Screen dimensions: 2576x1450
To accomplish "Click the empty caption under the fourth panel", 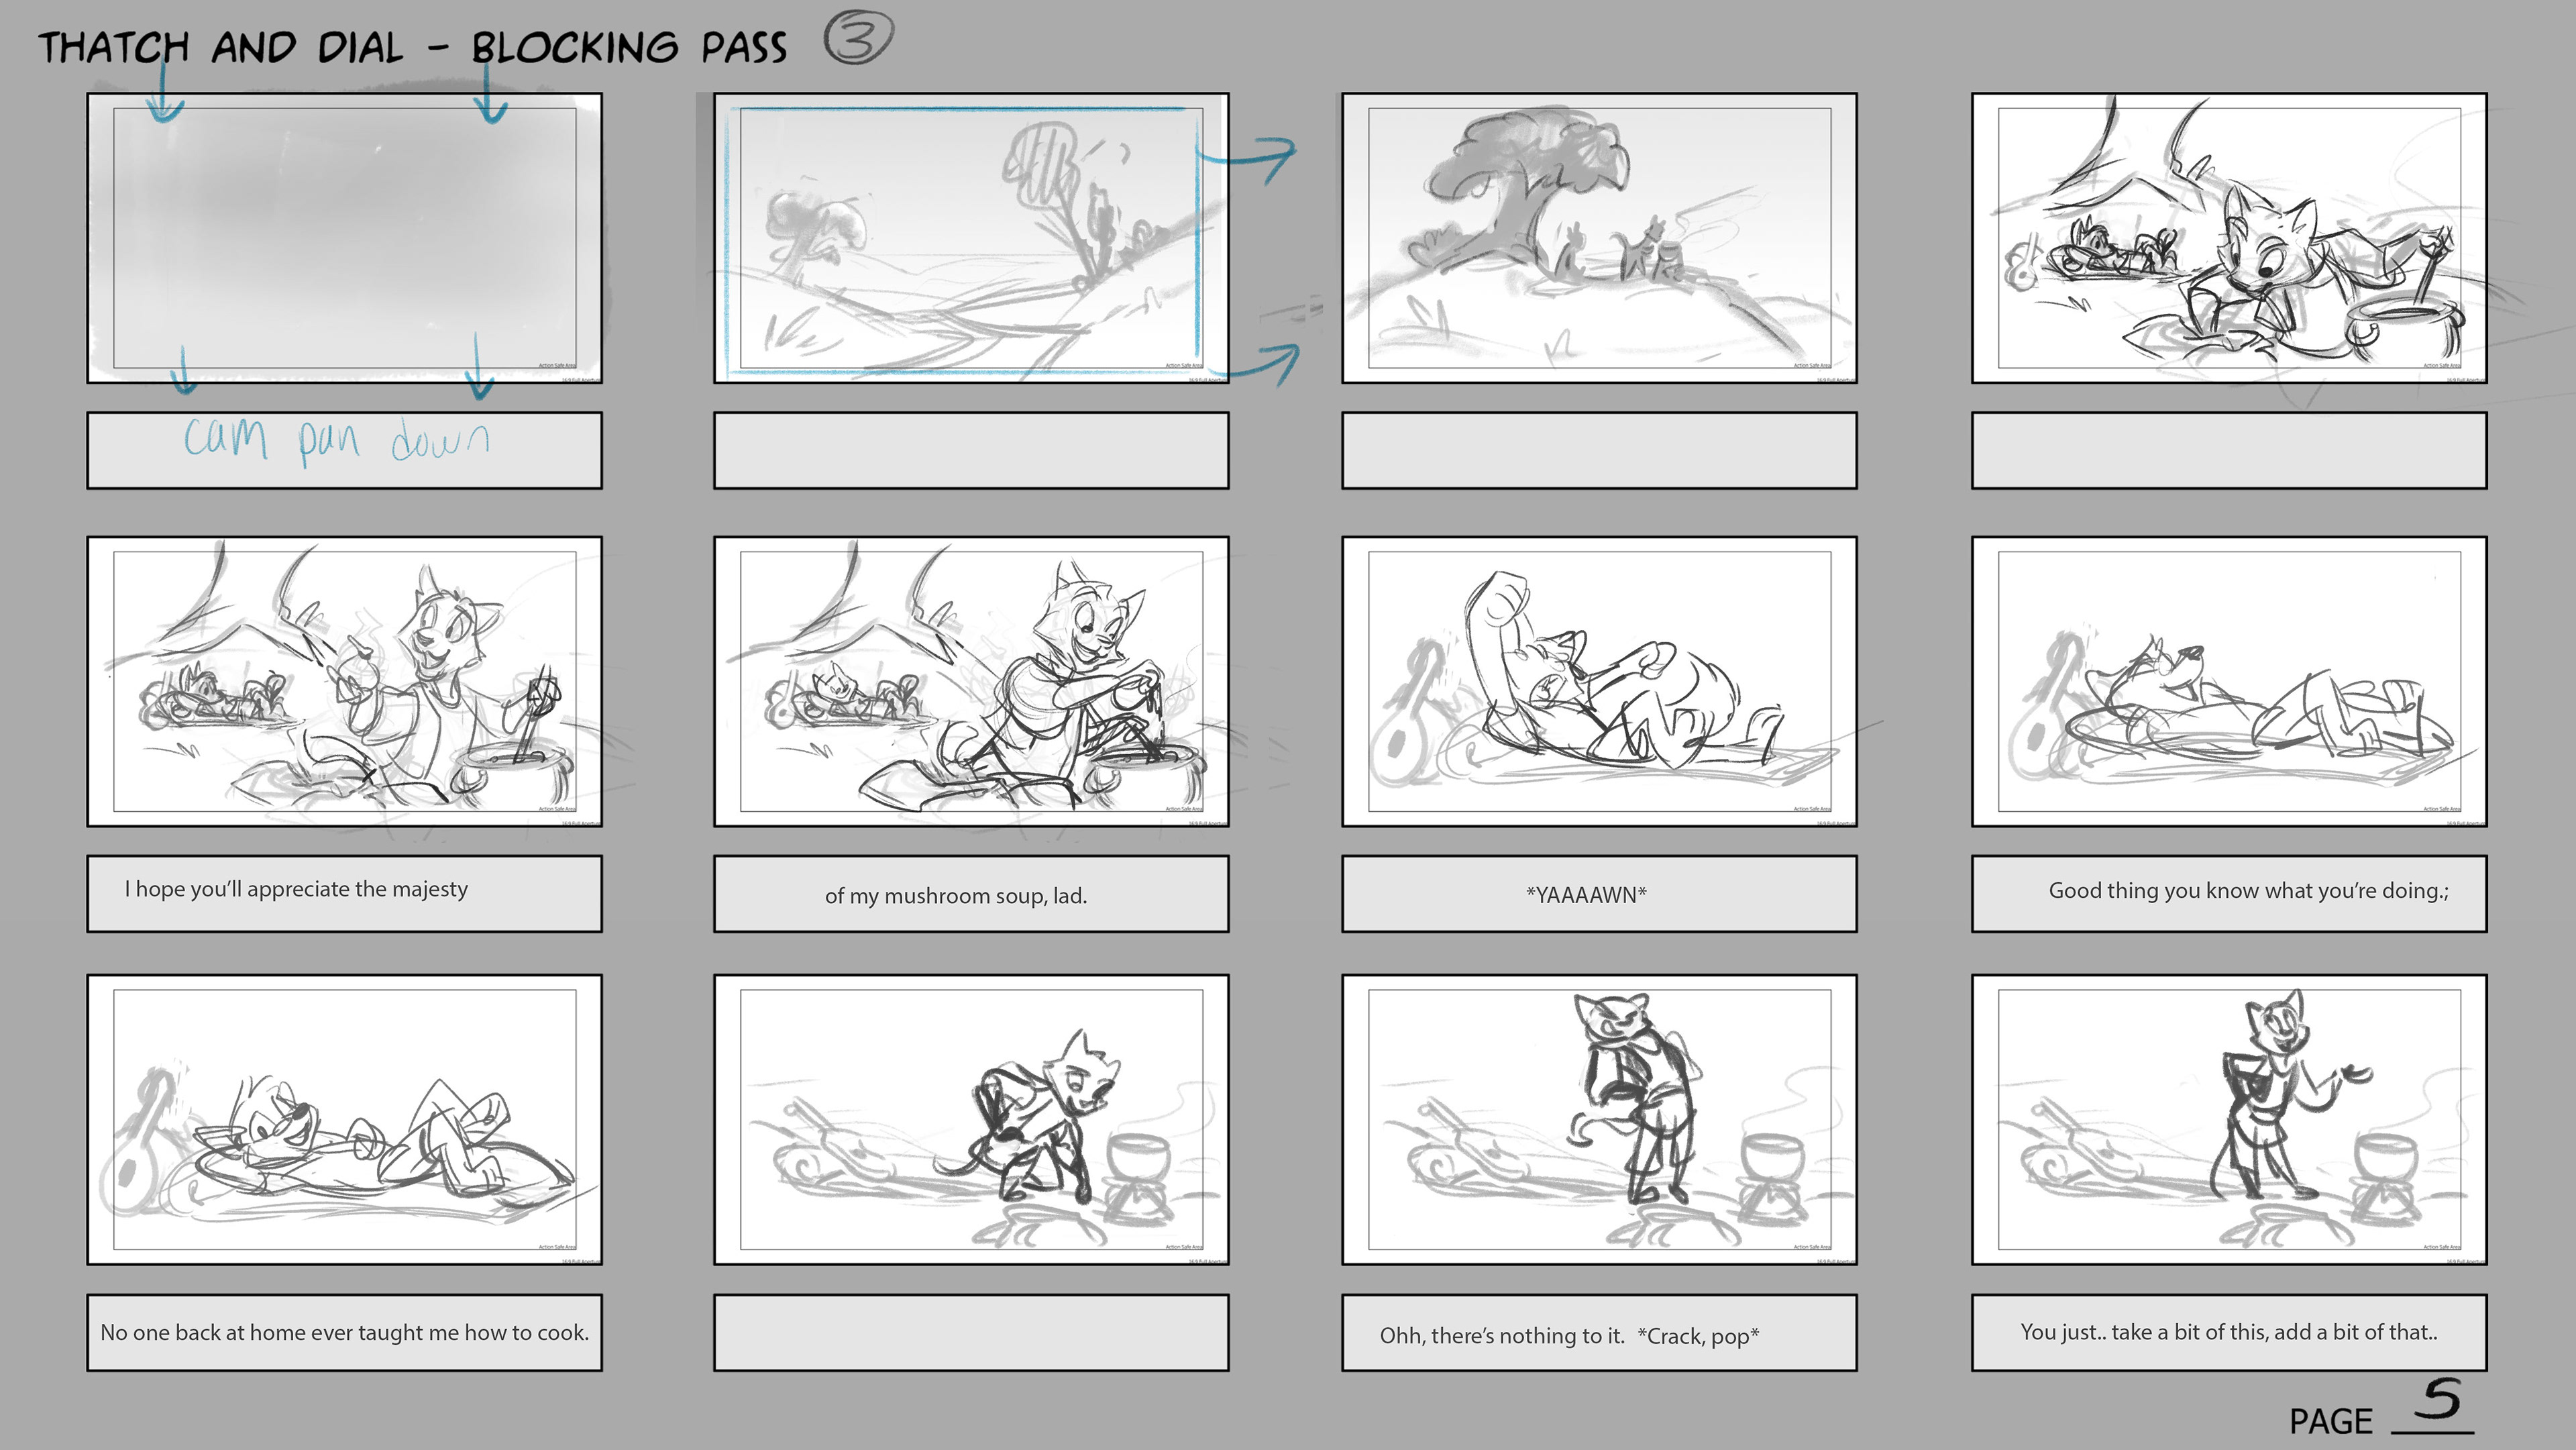I will click(2228, 450).
